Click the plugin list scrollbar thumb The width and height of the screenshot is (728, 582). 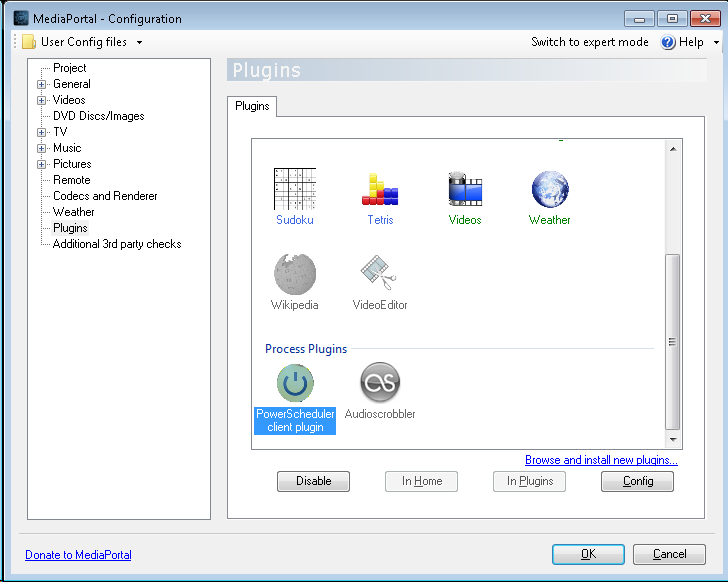(673, 342)
